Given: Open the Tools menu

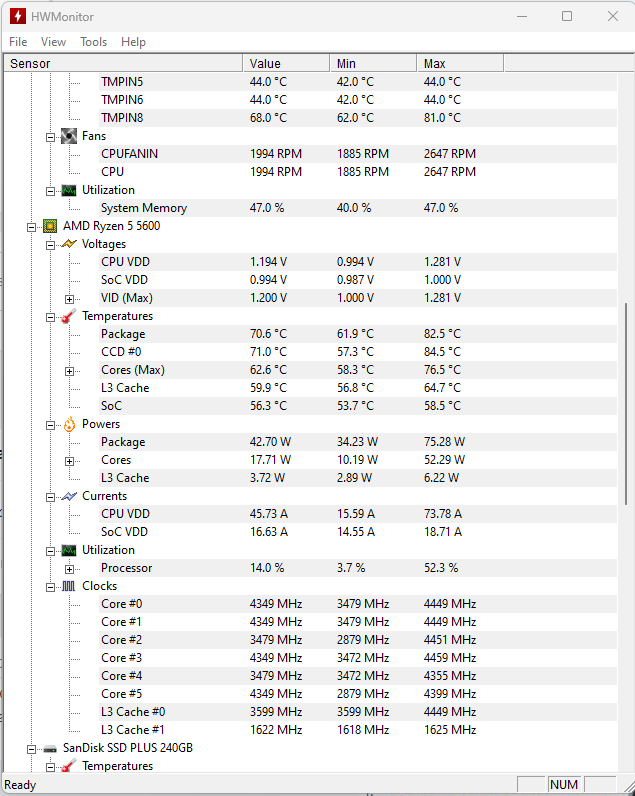Looking at the screenshot, I should pyautogui.click(x=93, y=42).
